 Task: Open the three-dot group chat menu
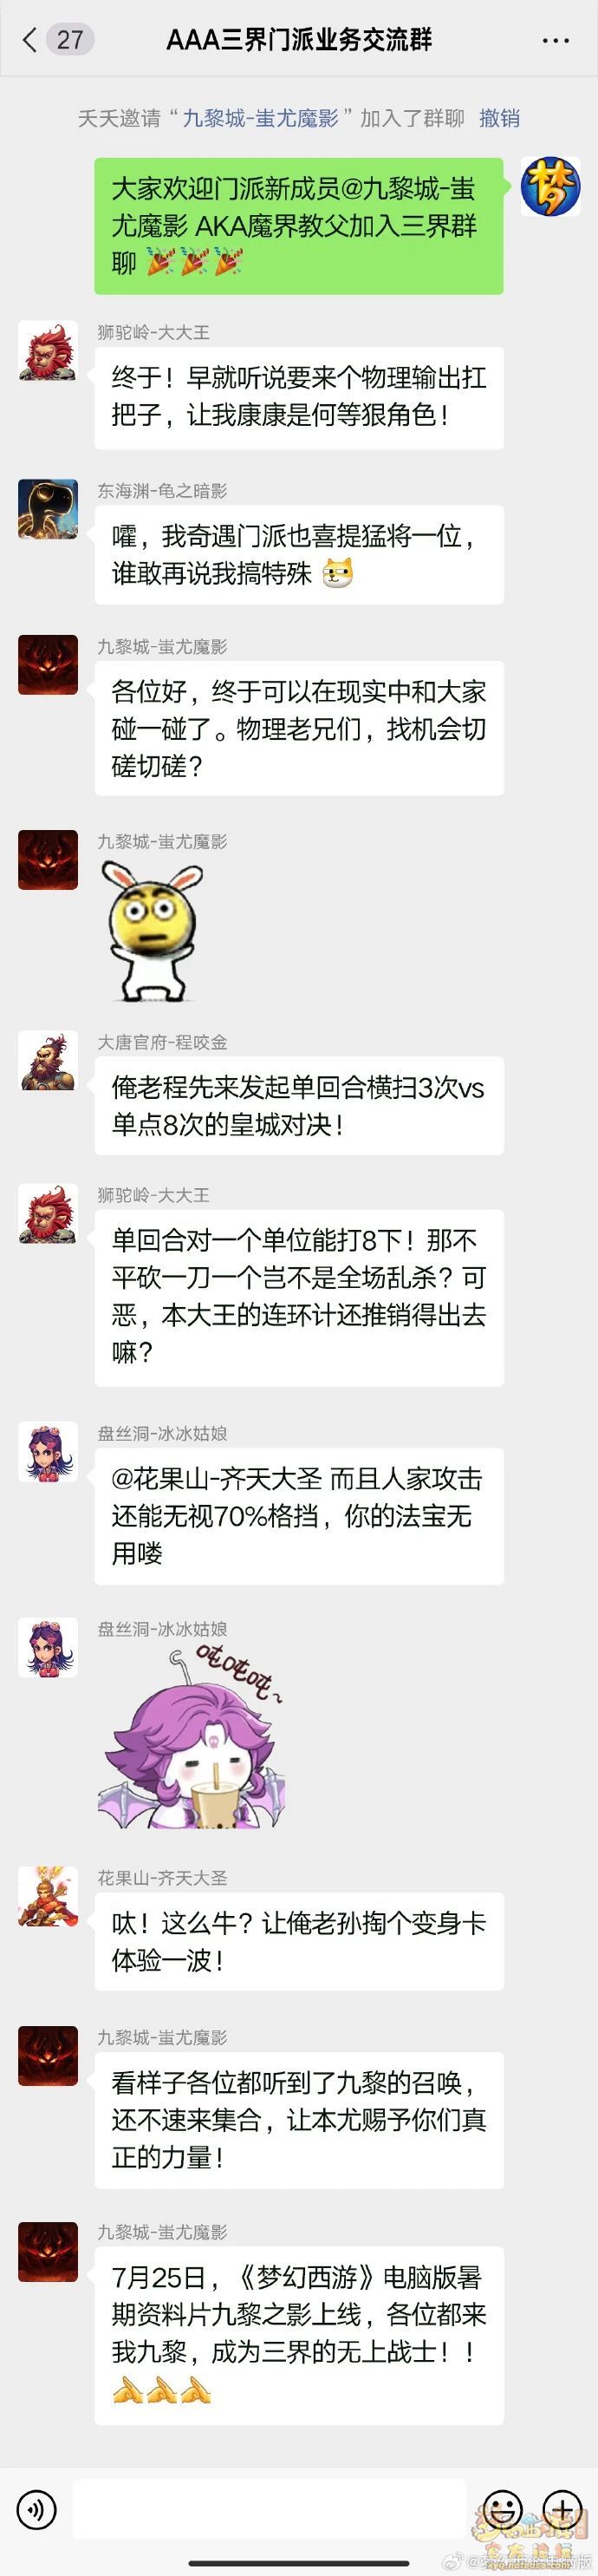555,41
